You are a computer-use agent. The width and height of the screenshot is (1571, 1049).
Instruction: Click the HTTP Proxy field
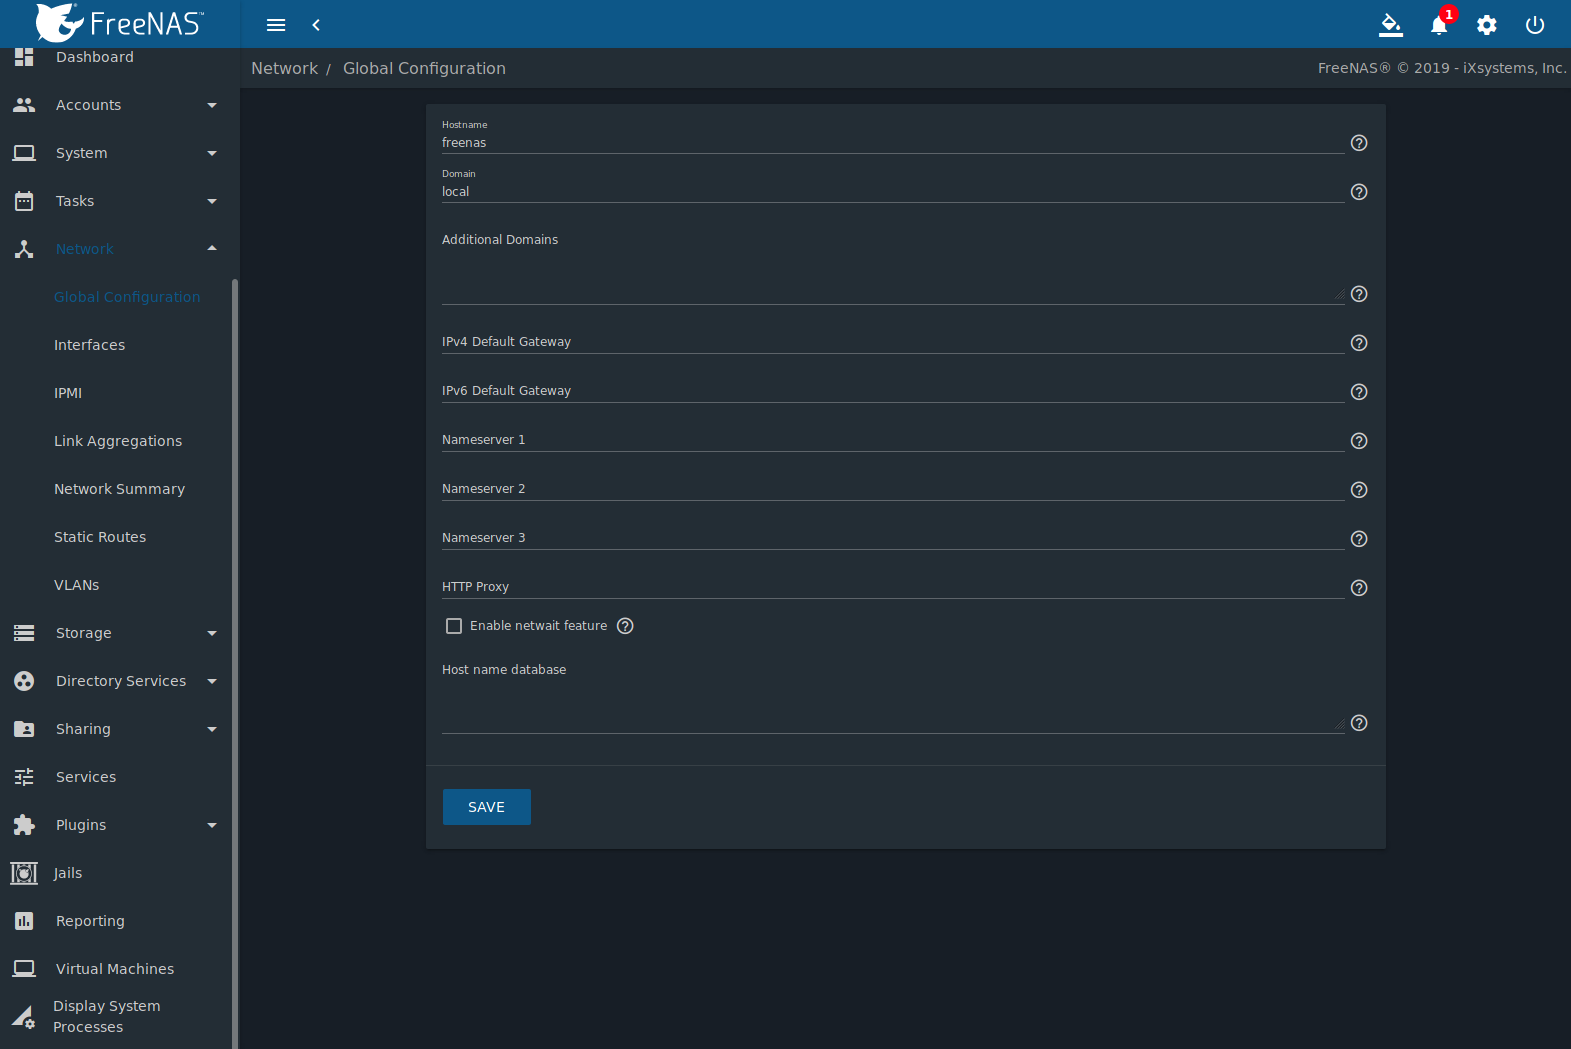point(893,588)
